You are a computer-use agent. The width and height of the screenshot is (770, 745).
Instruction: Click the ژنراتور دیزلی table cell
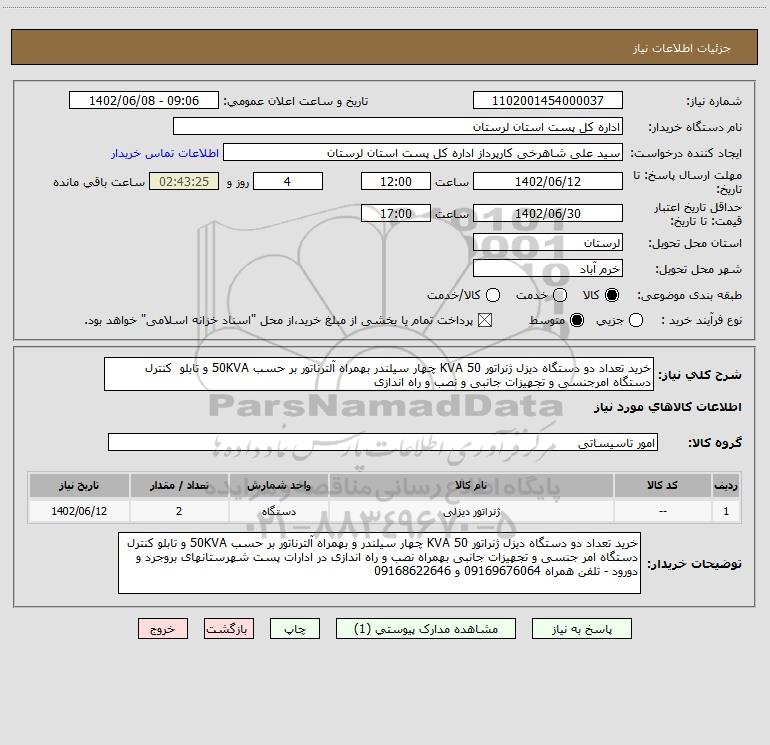click(x=471, y=511)
